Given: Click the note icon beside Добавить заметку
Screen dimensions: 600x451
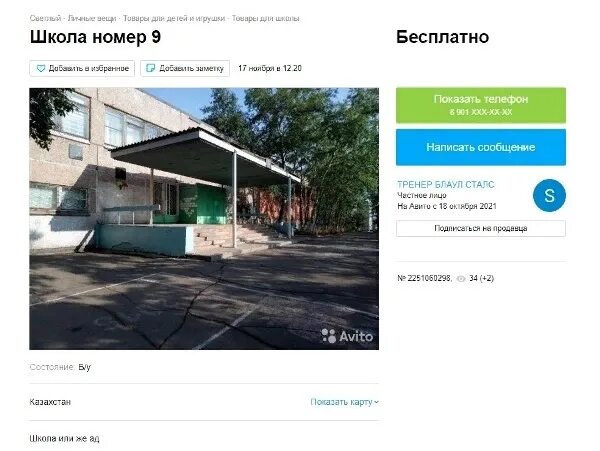Looking at the screenshot, I should point(151,68).
